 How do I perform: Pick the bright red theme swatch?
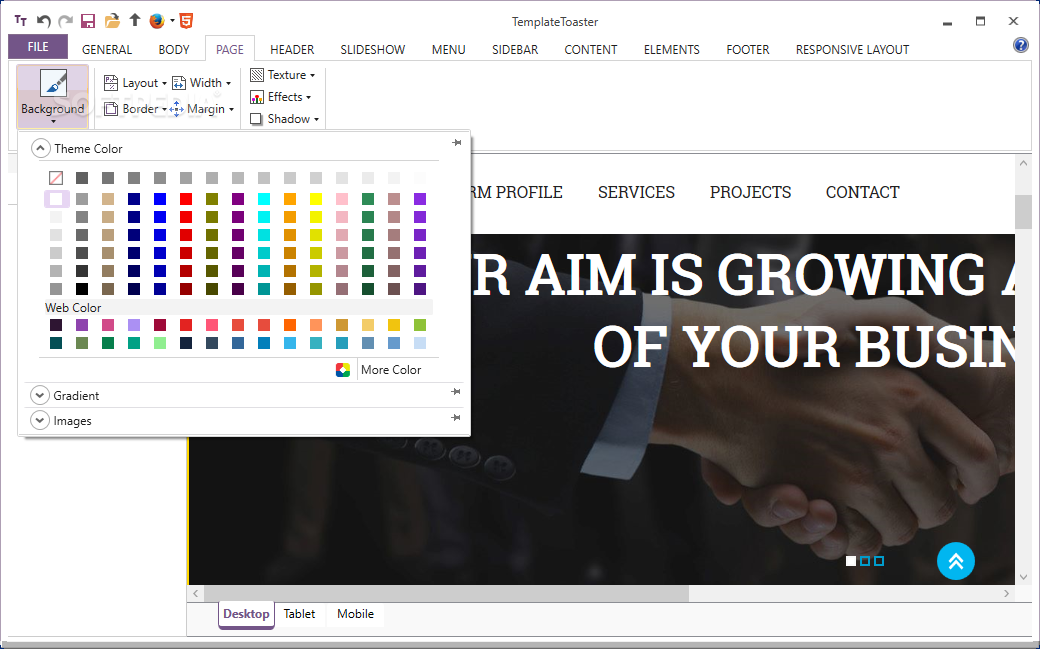(186, 199)
